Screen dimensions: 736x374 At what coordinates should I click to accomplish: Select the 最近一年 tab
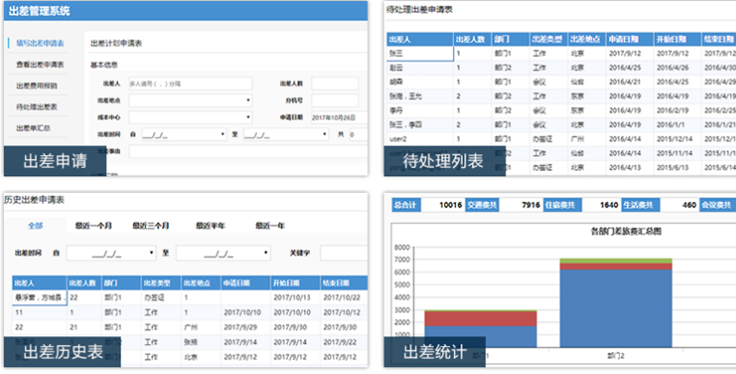pos(270,226)
